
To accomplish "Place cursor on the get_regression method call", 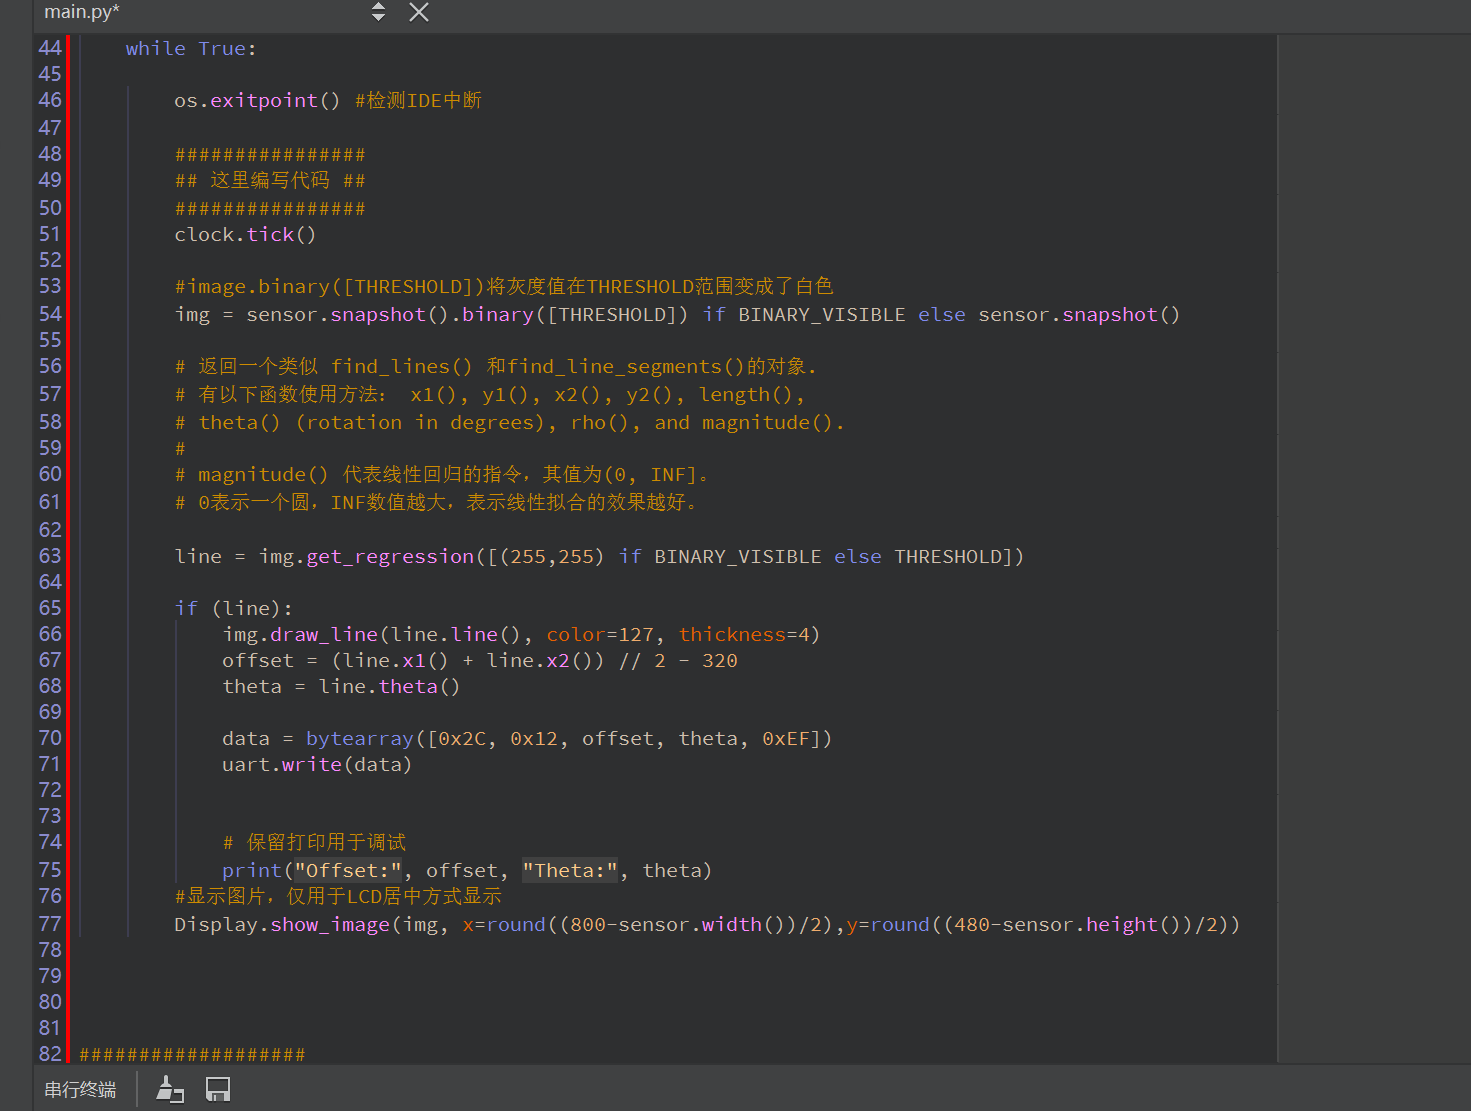I will [x=390, y=556].
